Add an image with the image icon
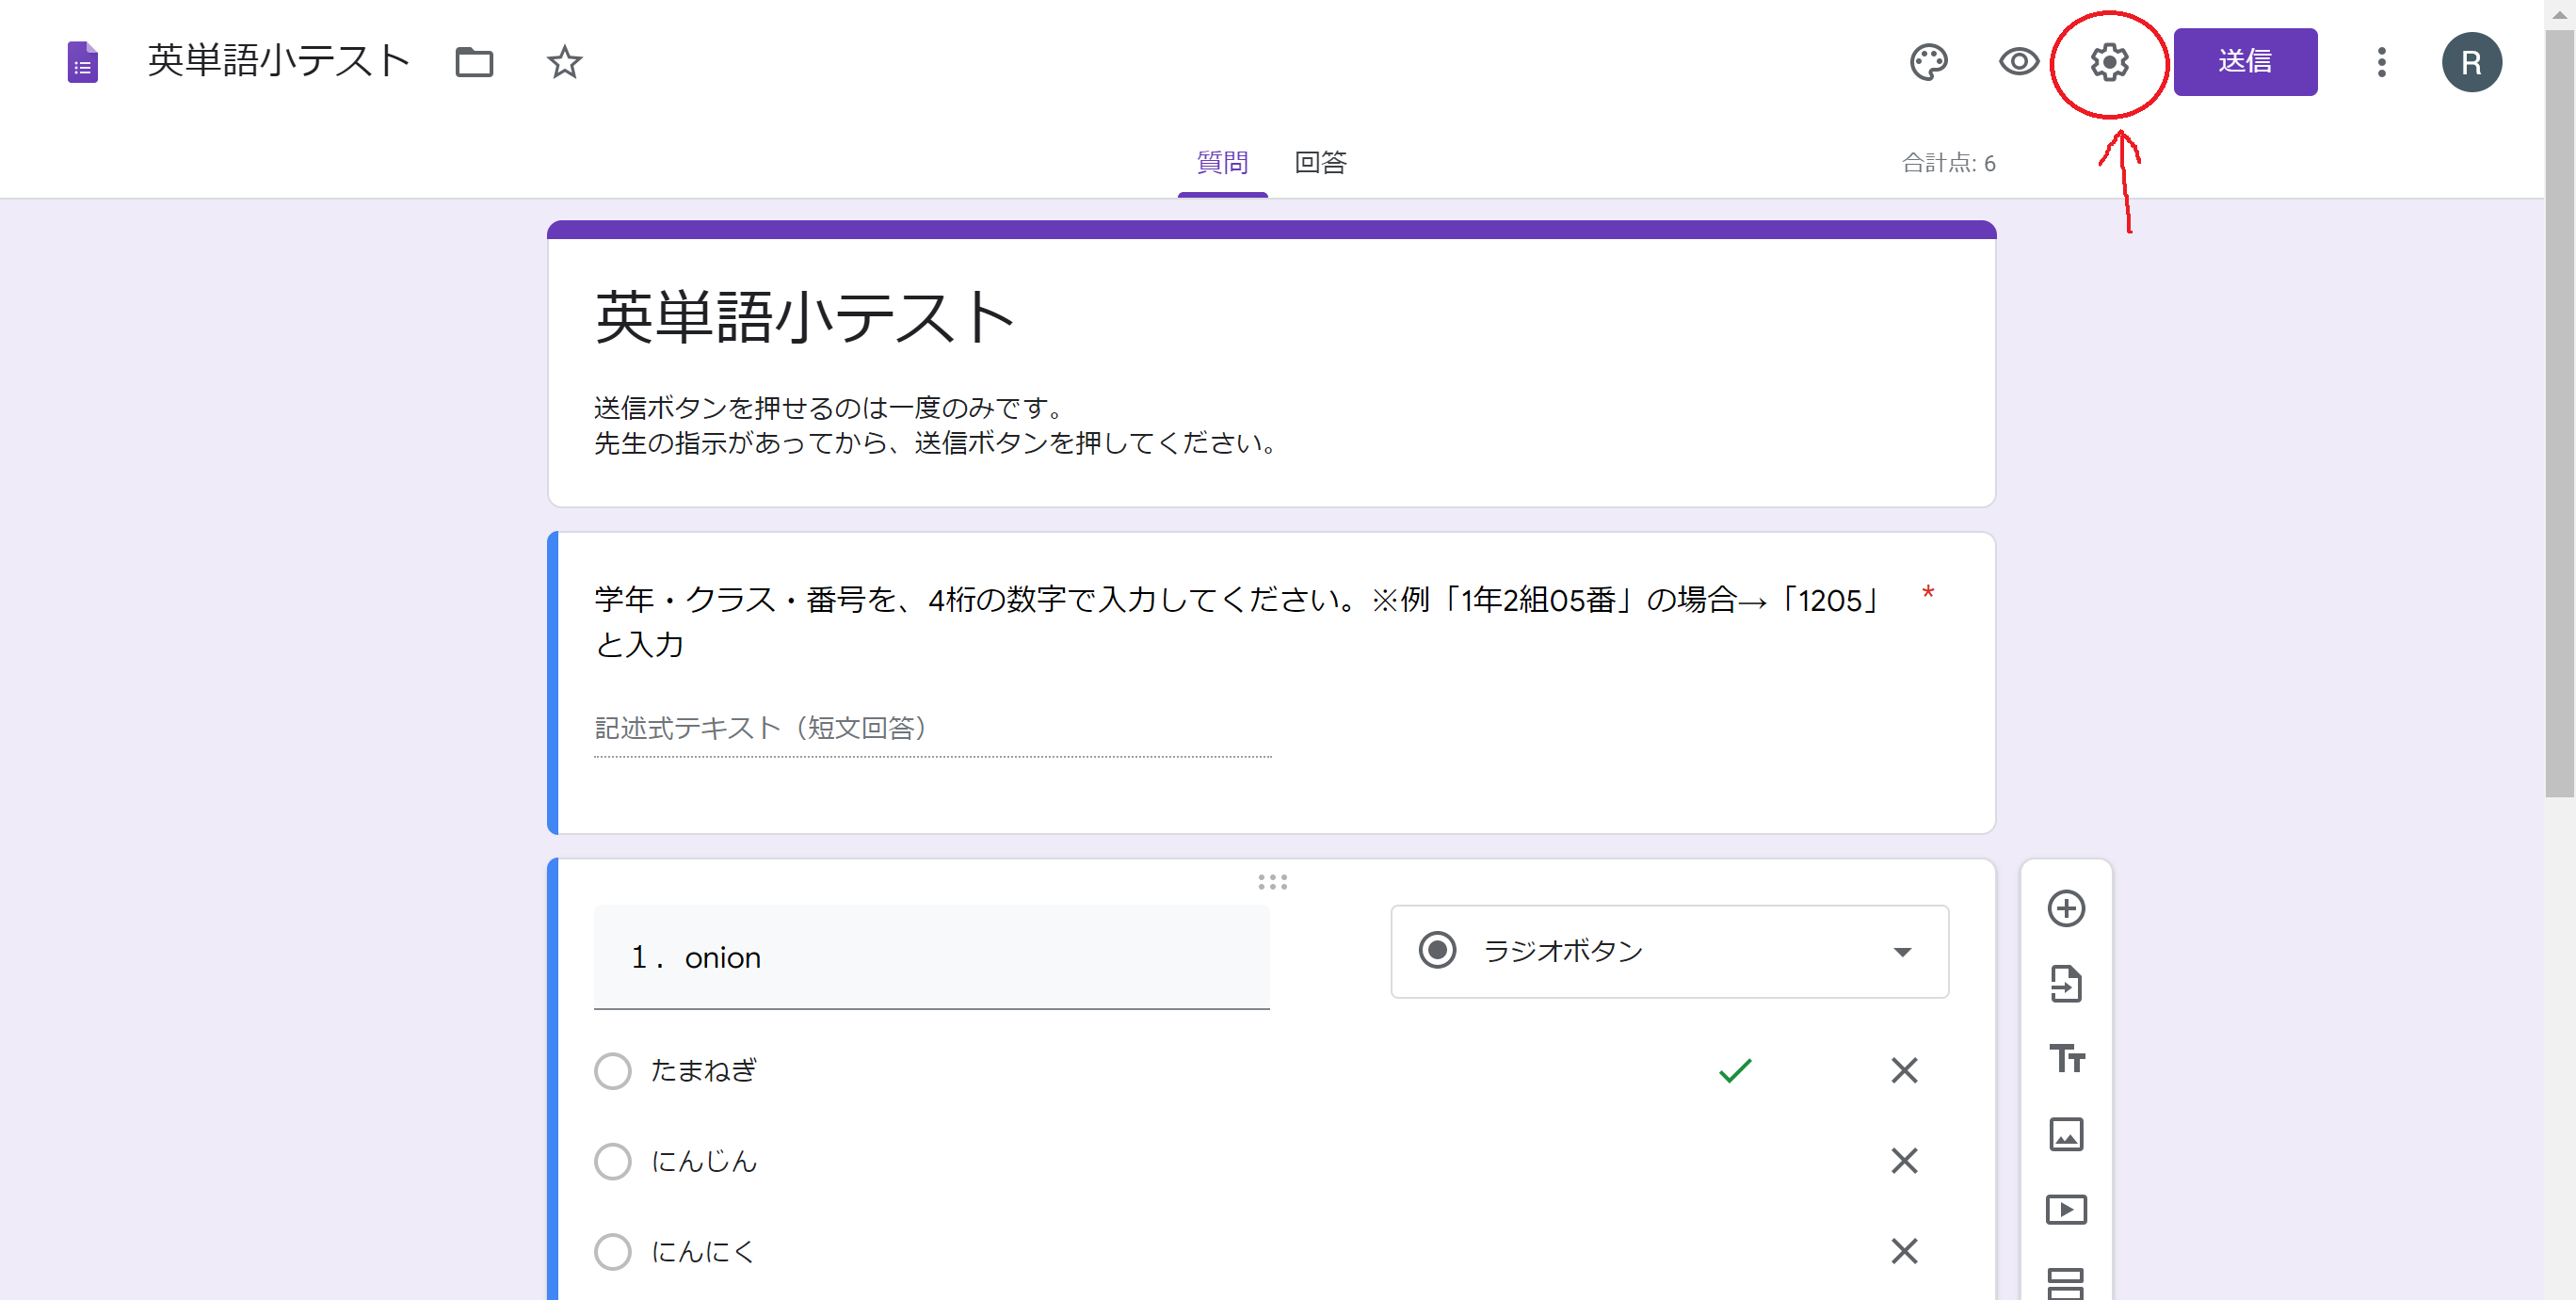 pyautogui.click(x=2065, y=1134)
